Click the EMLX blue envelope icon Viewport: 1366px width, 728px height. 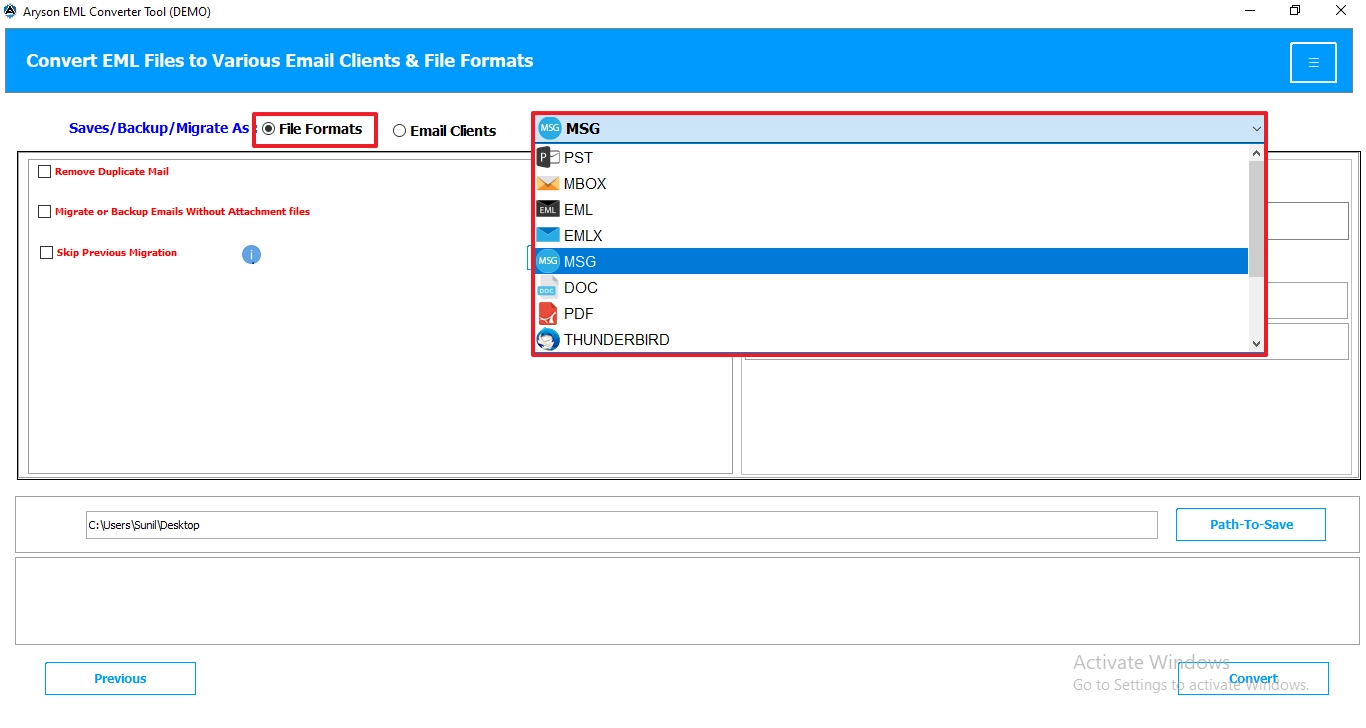(x=548, y=235)
